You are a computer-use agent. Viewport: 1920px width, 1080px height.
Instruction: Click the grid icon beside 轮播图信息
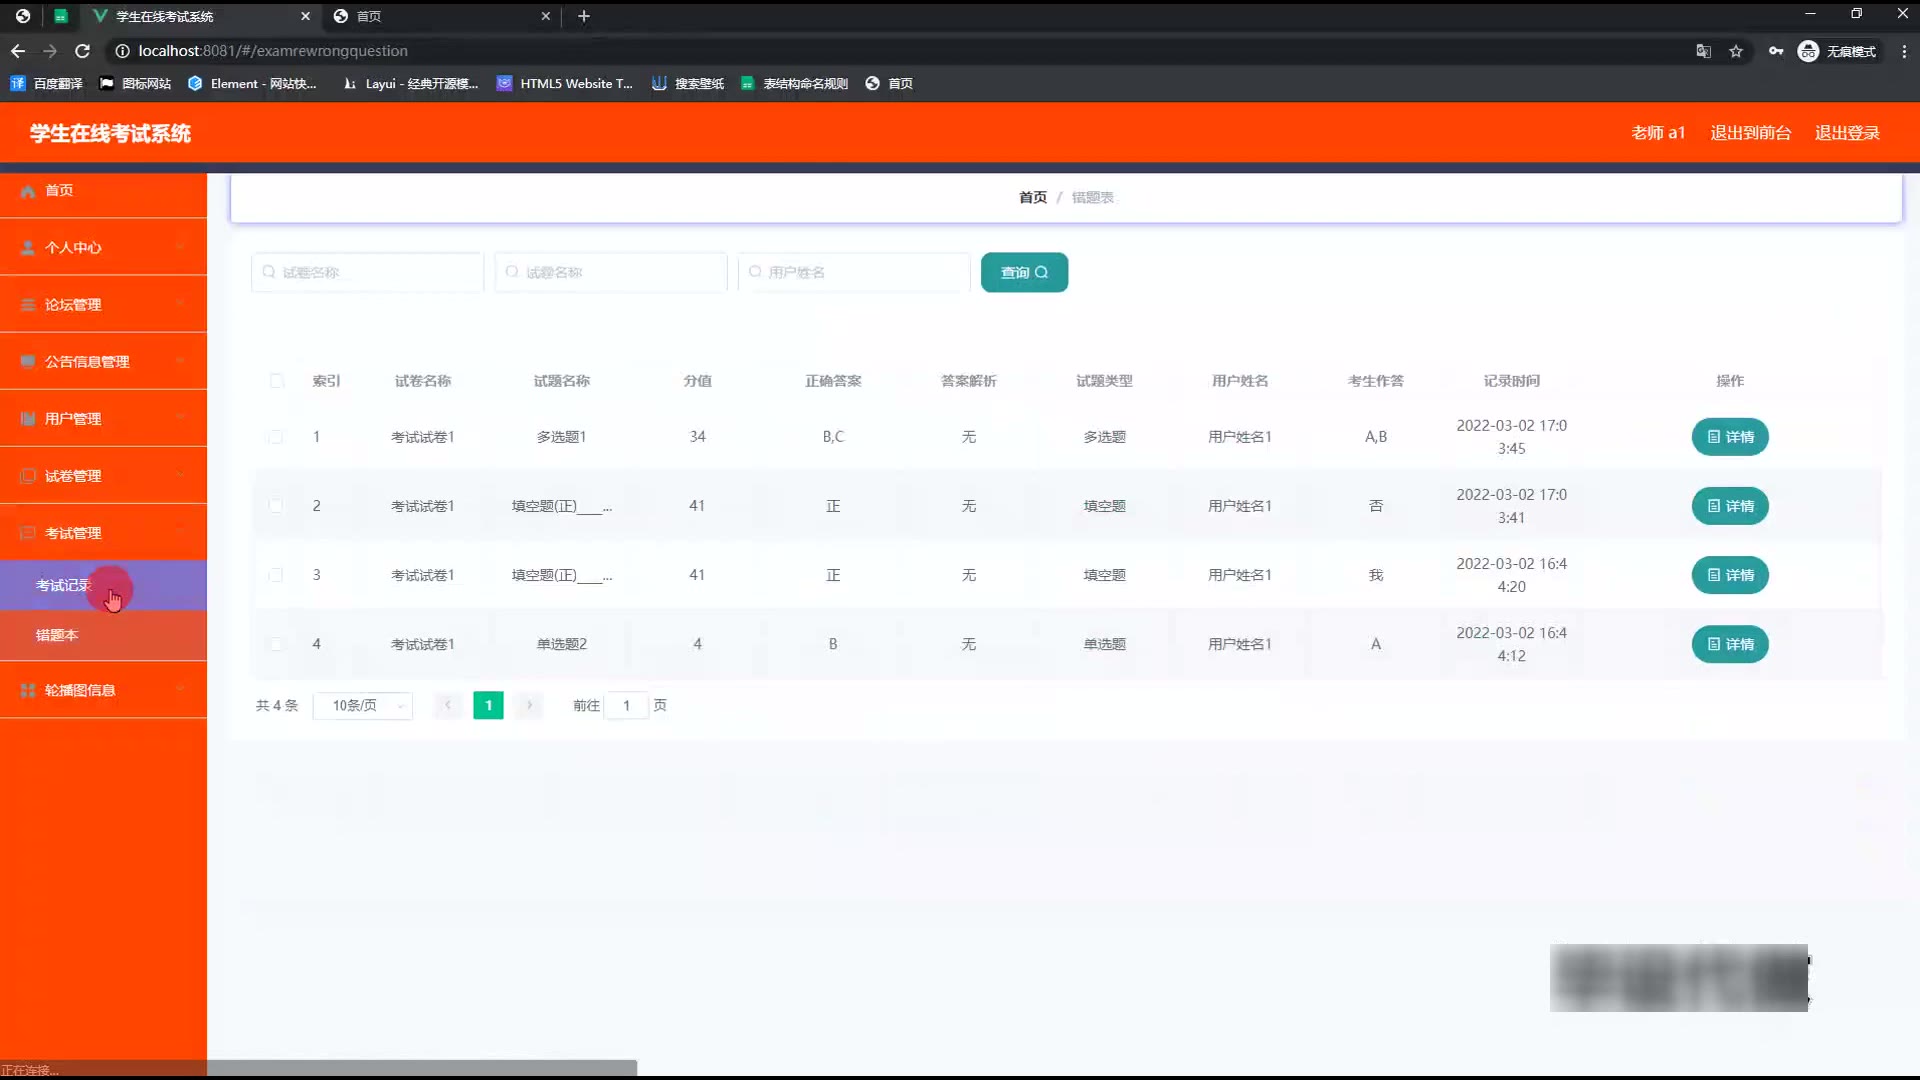pyautogui.click(x=28, y=690)
